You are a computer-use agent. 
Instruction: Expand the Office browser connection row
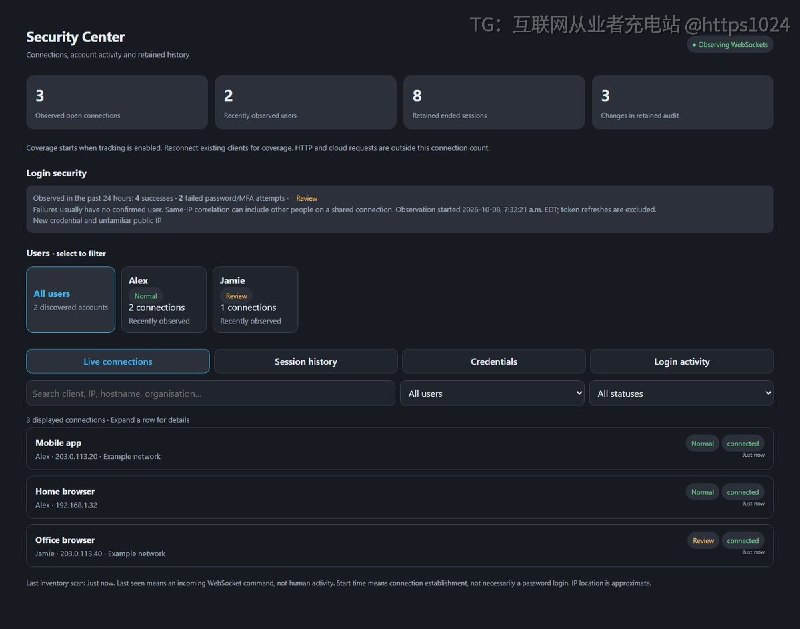click(400, 546)
